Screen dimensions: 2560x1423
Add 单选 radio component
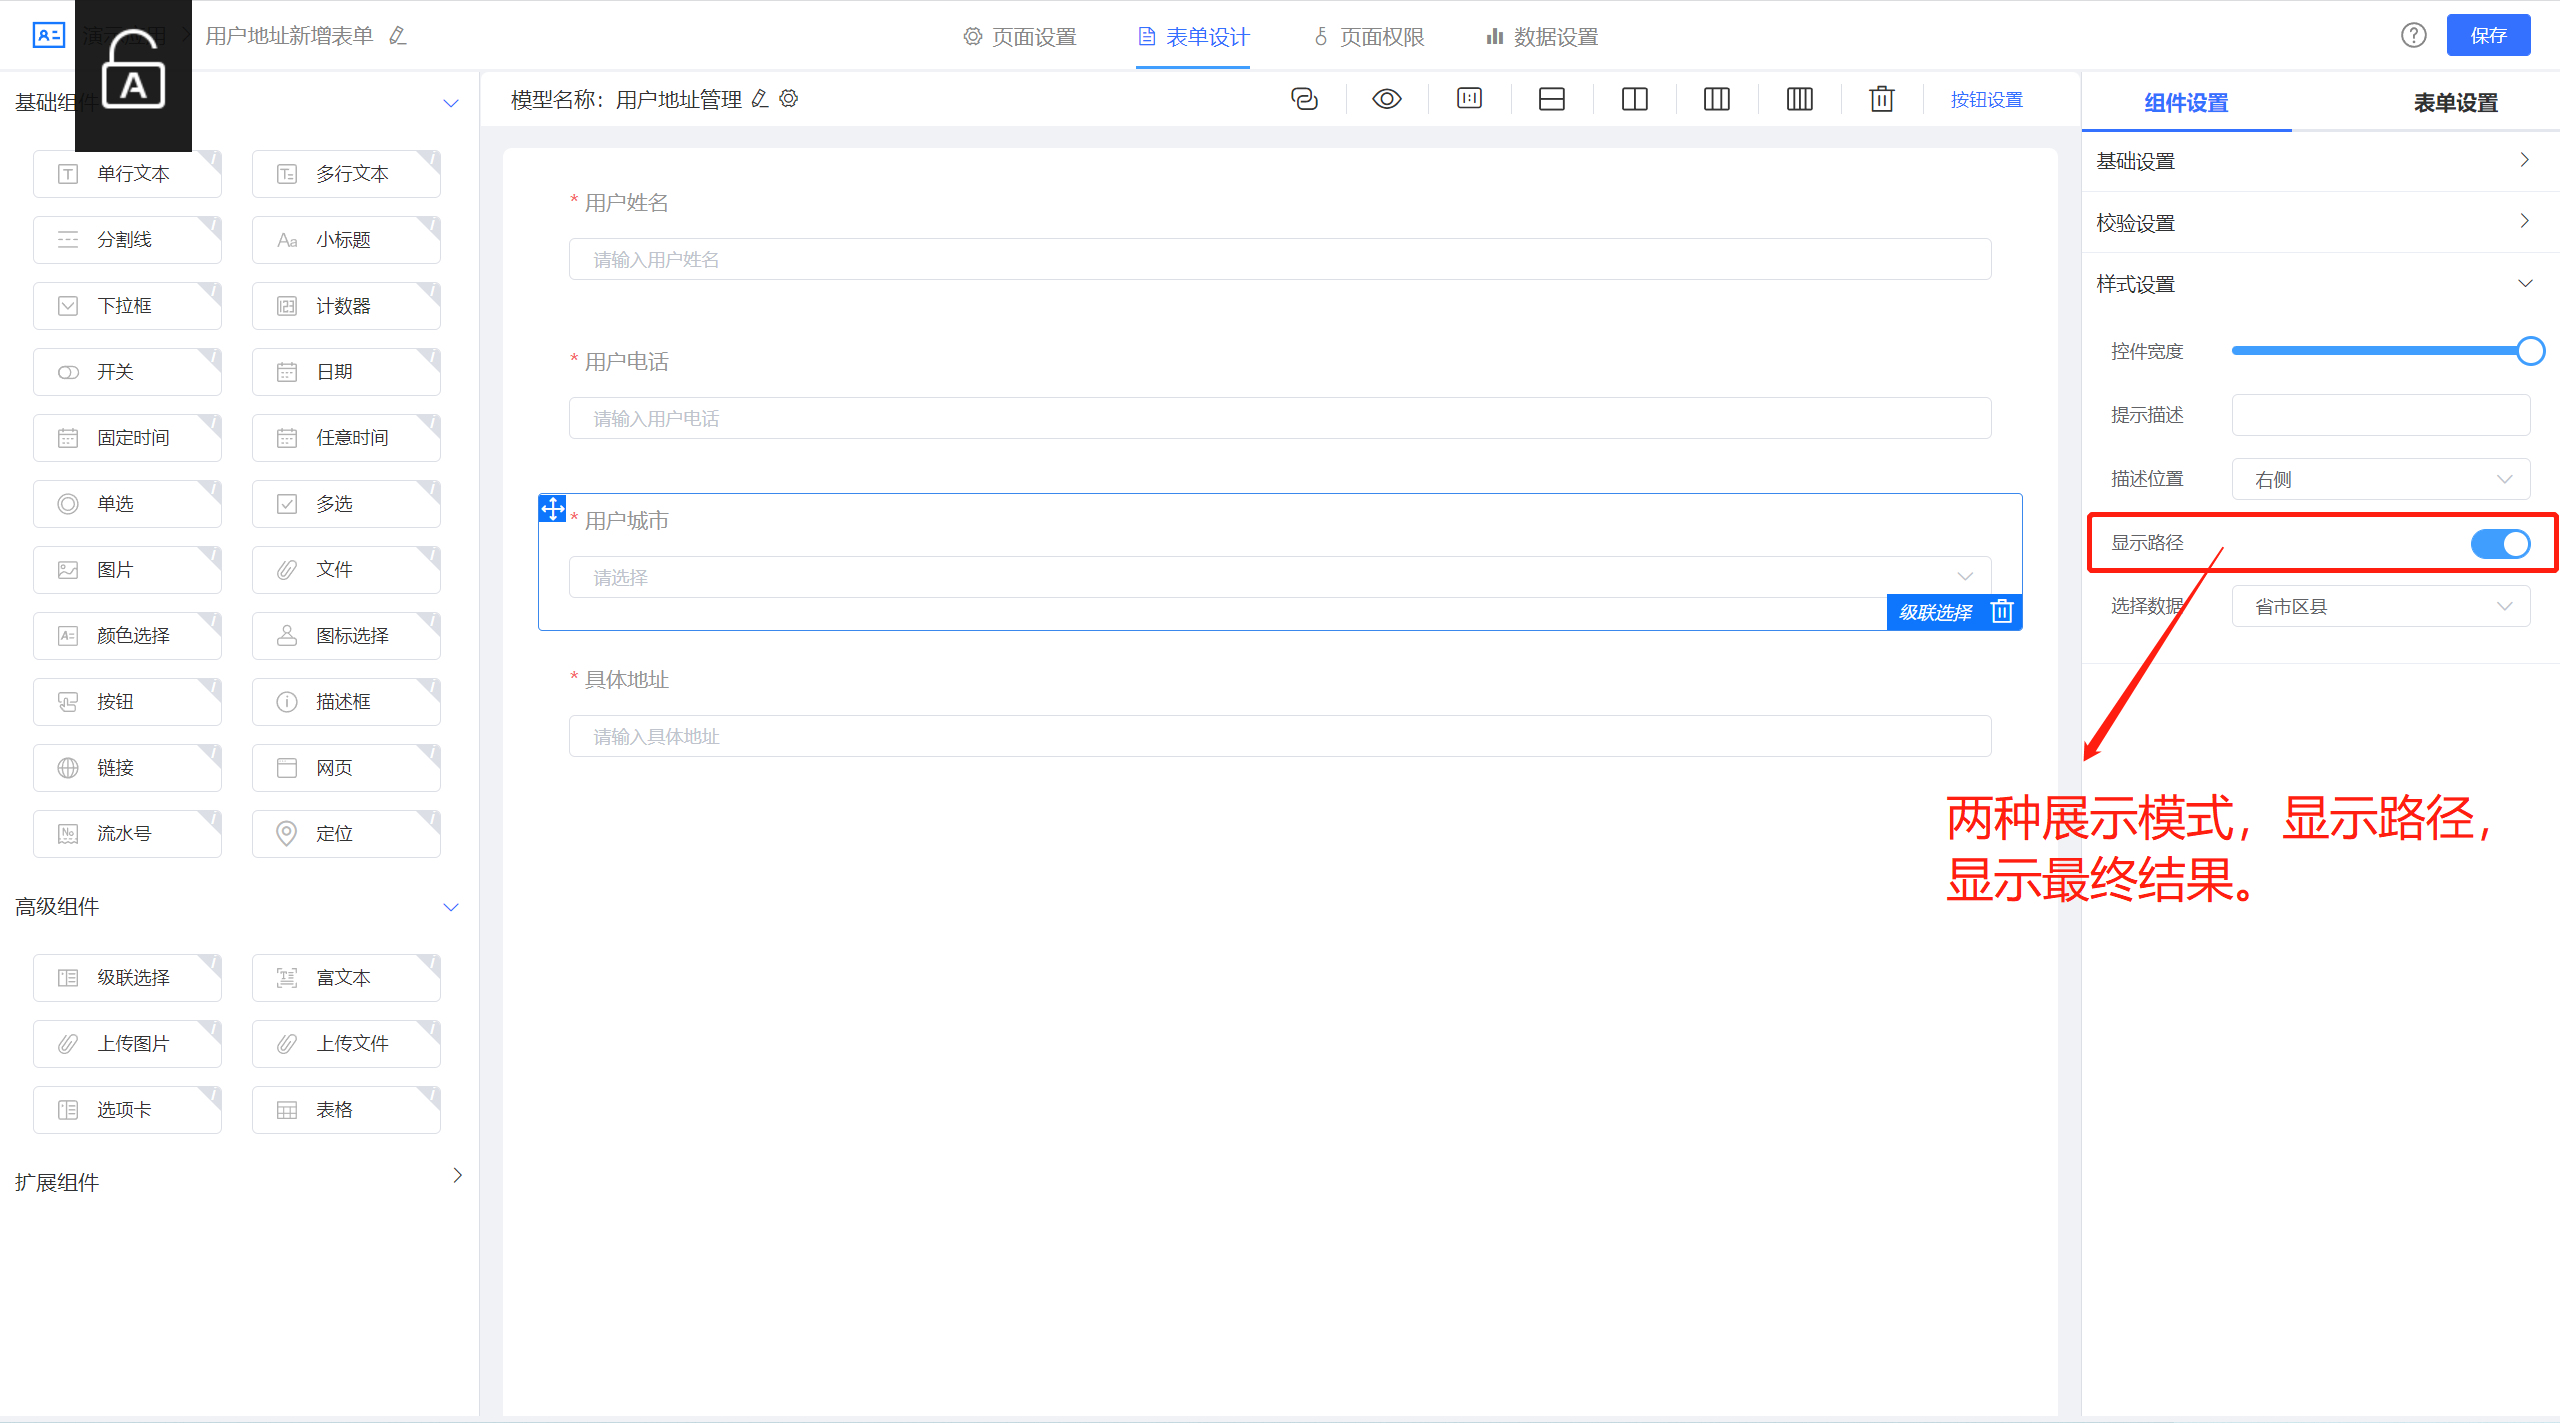pyautogui.click(x=127, y=504)
